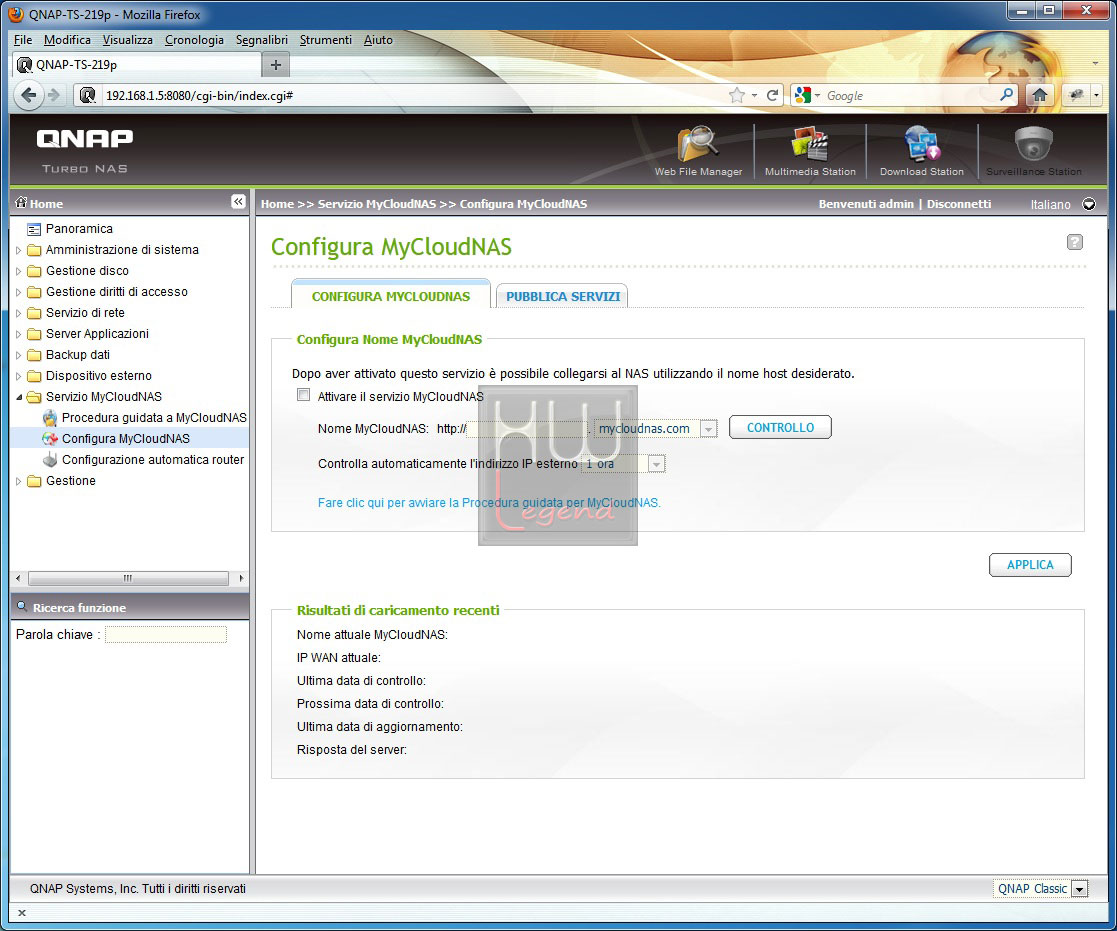The height and width of the screenshot is (931, 1117).
Task: Open the Visualizza menu
Action: pyautogui.click(x=128, y=40)
